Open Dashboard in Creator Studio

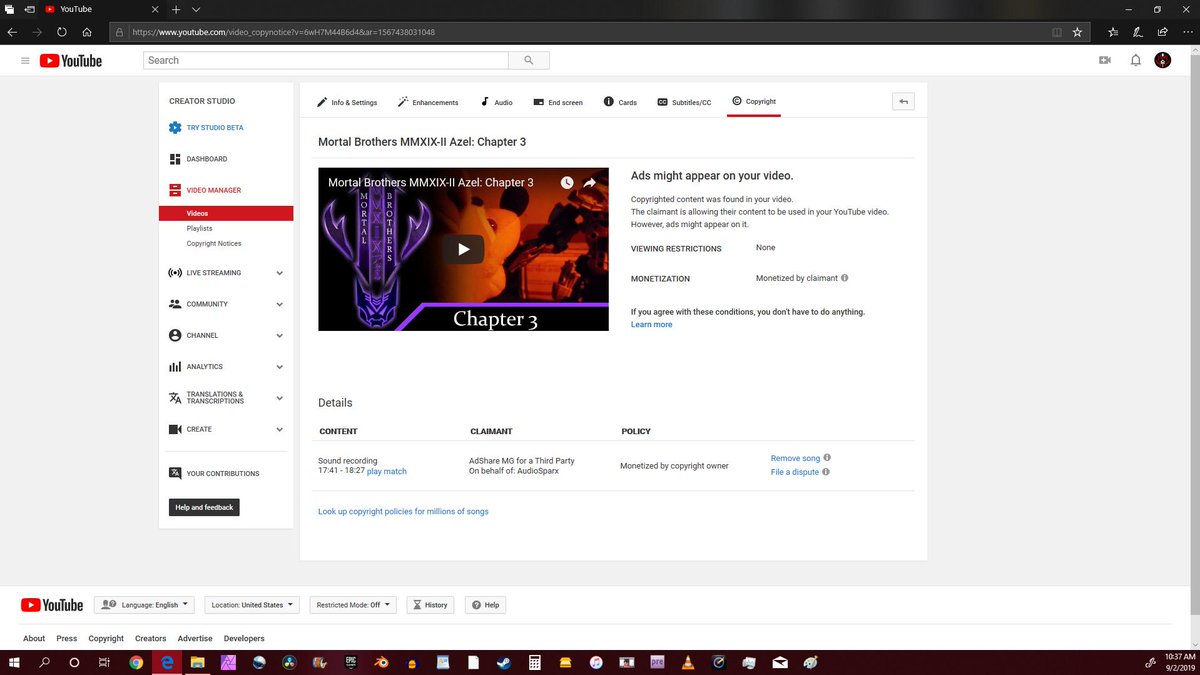point(198,159)
